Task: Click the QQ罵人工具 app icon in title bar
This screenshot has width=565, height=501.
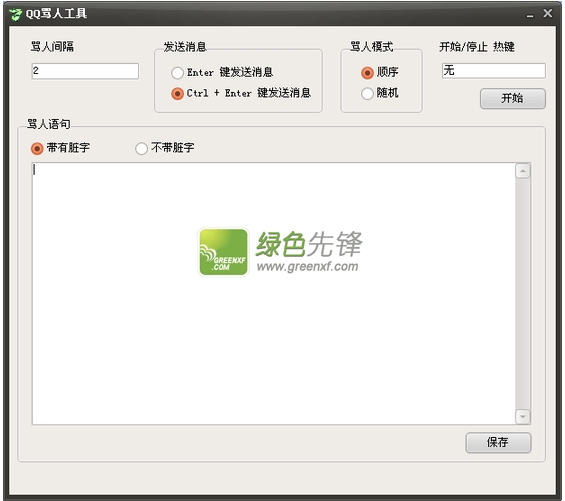Action: tap(15, 14)
